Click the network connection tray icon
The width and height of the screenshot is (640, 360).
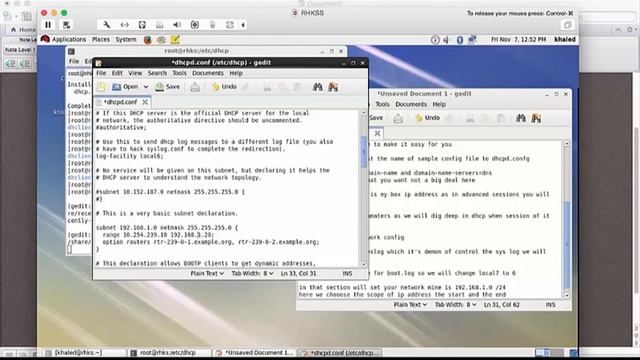pyautogui.click(x=472, y=40)
